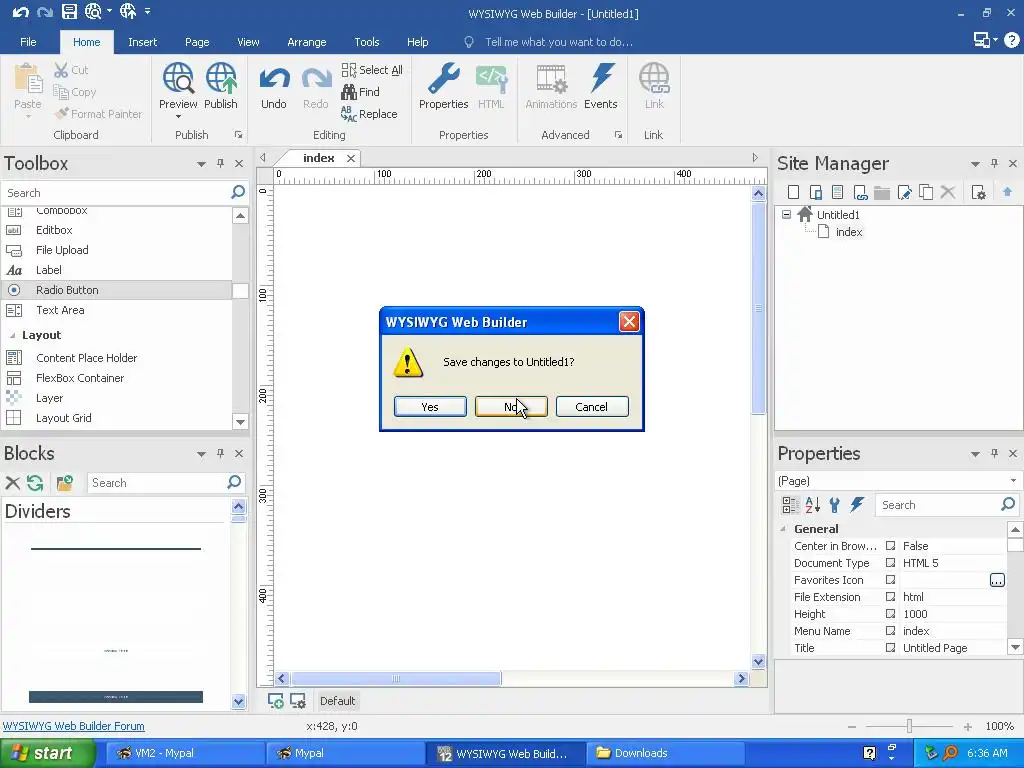Open the Preview dropdown arrow in ribbon
The image size is (1024, 768).
[x=178, y=117]
